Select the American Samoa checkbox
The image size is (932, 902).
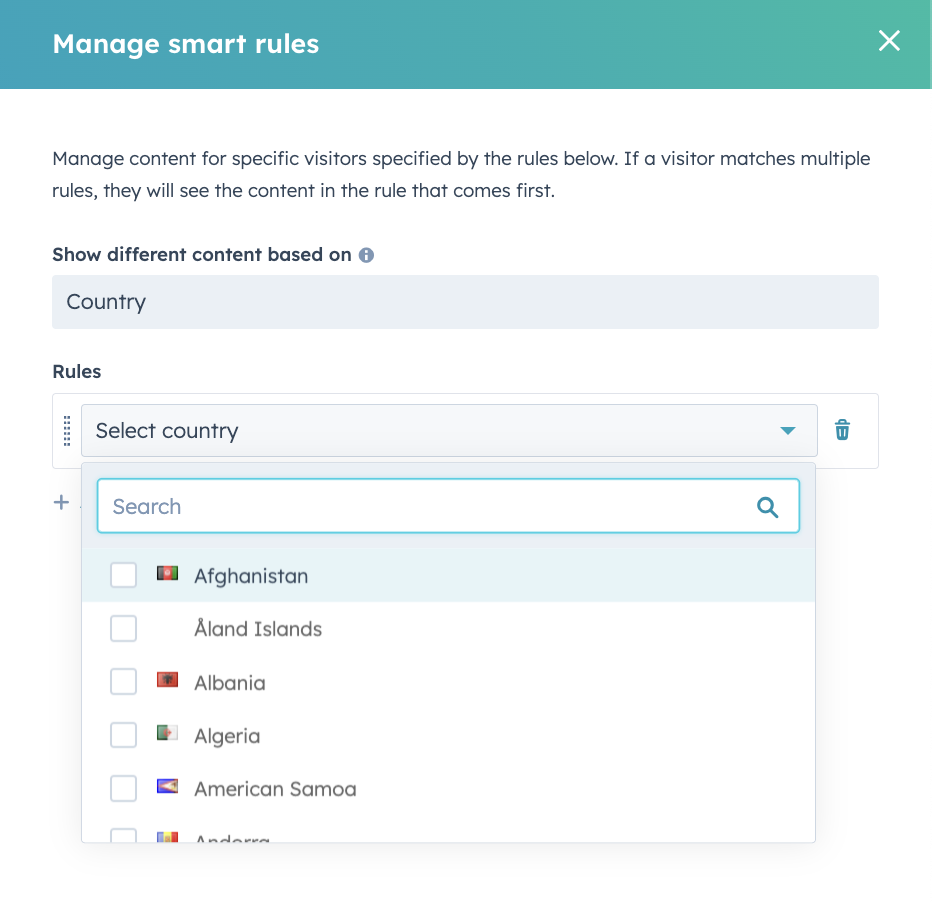(x=123, y=789)
